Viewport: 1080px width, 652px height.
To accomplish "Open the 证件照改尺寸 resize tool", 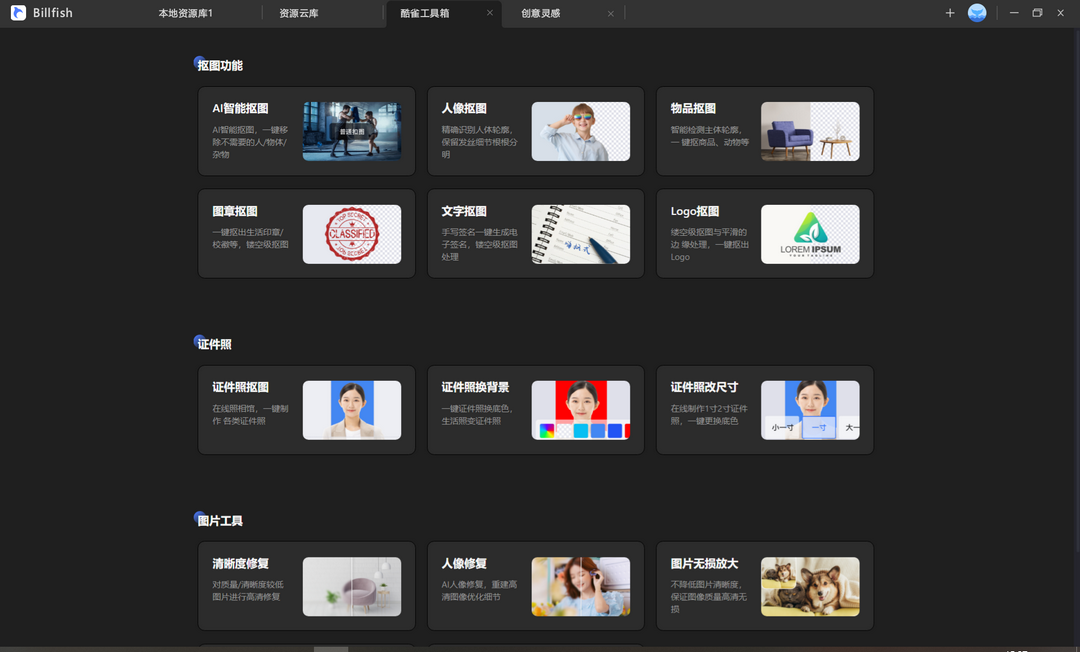I will (764, 409).
